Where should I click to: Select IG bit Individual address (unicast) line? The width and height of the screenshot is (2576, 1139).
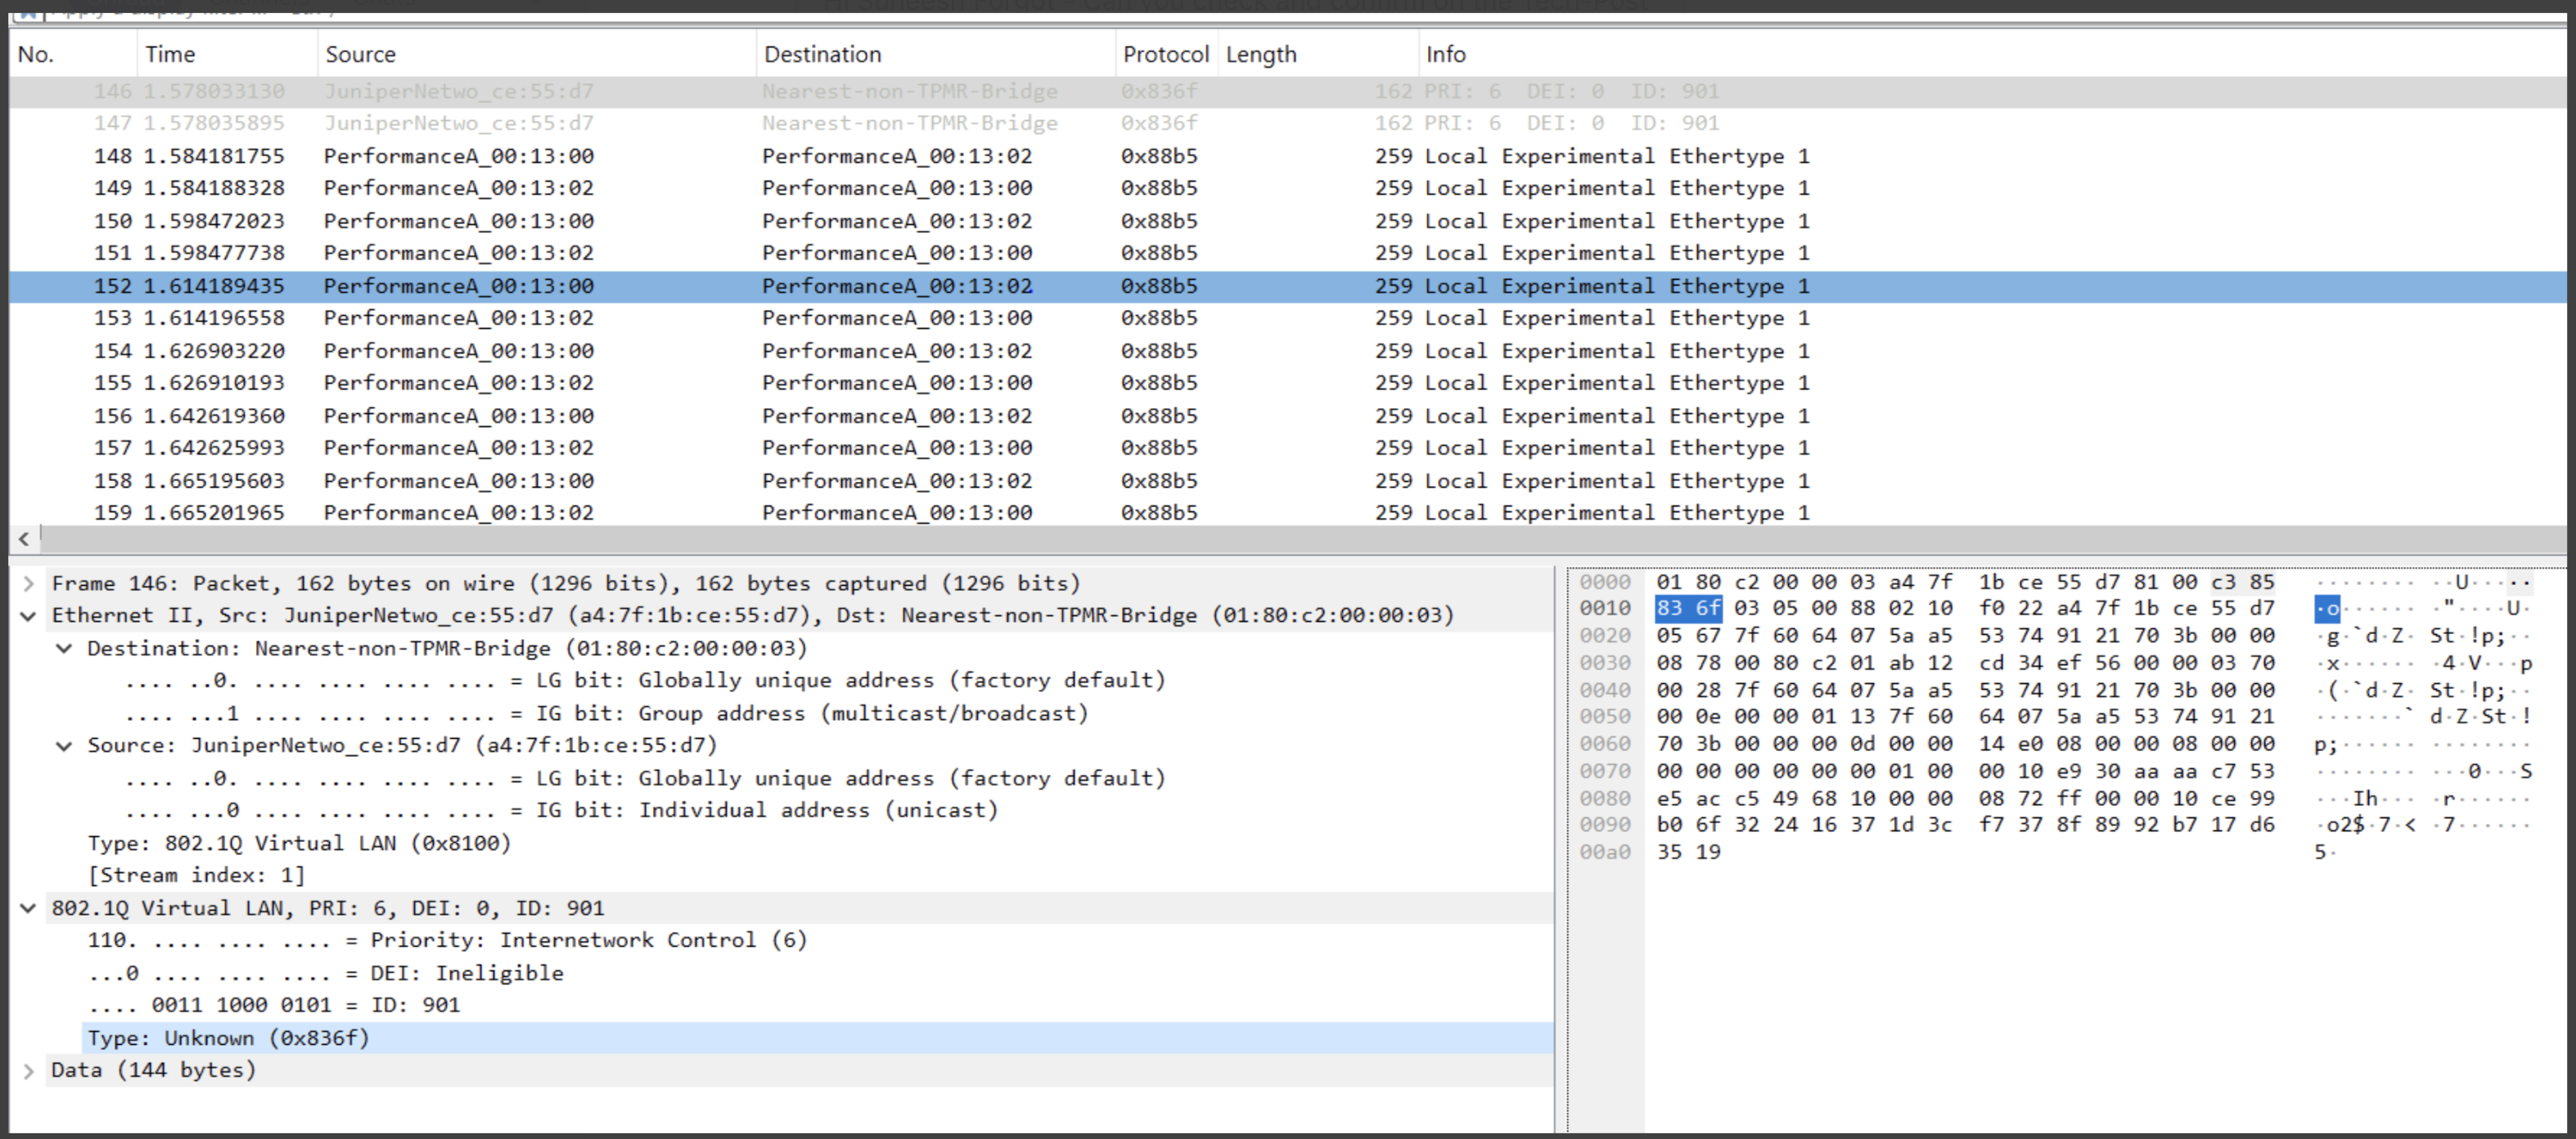tap(562, 810)
